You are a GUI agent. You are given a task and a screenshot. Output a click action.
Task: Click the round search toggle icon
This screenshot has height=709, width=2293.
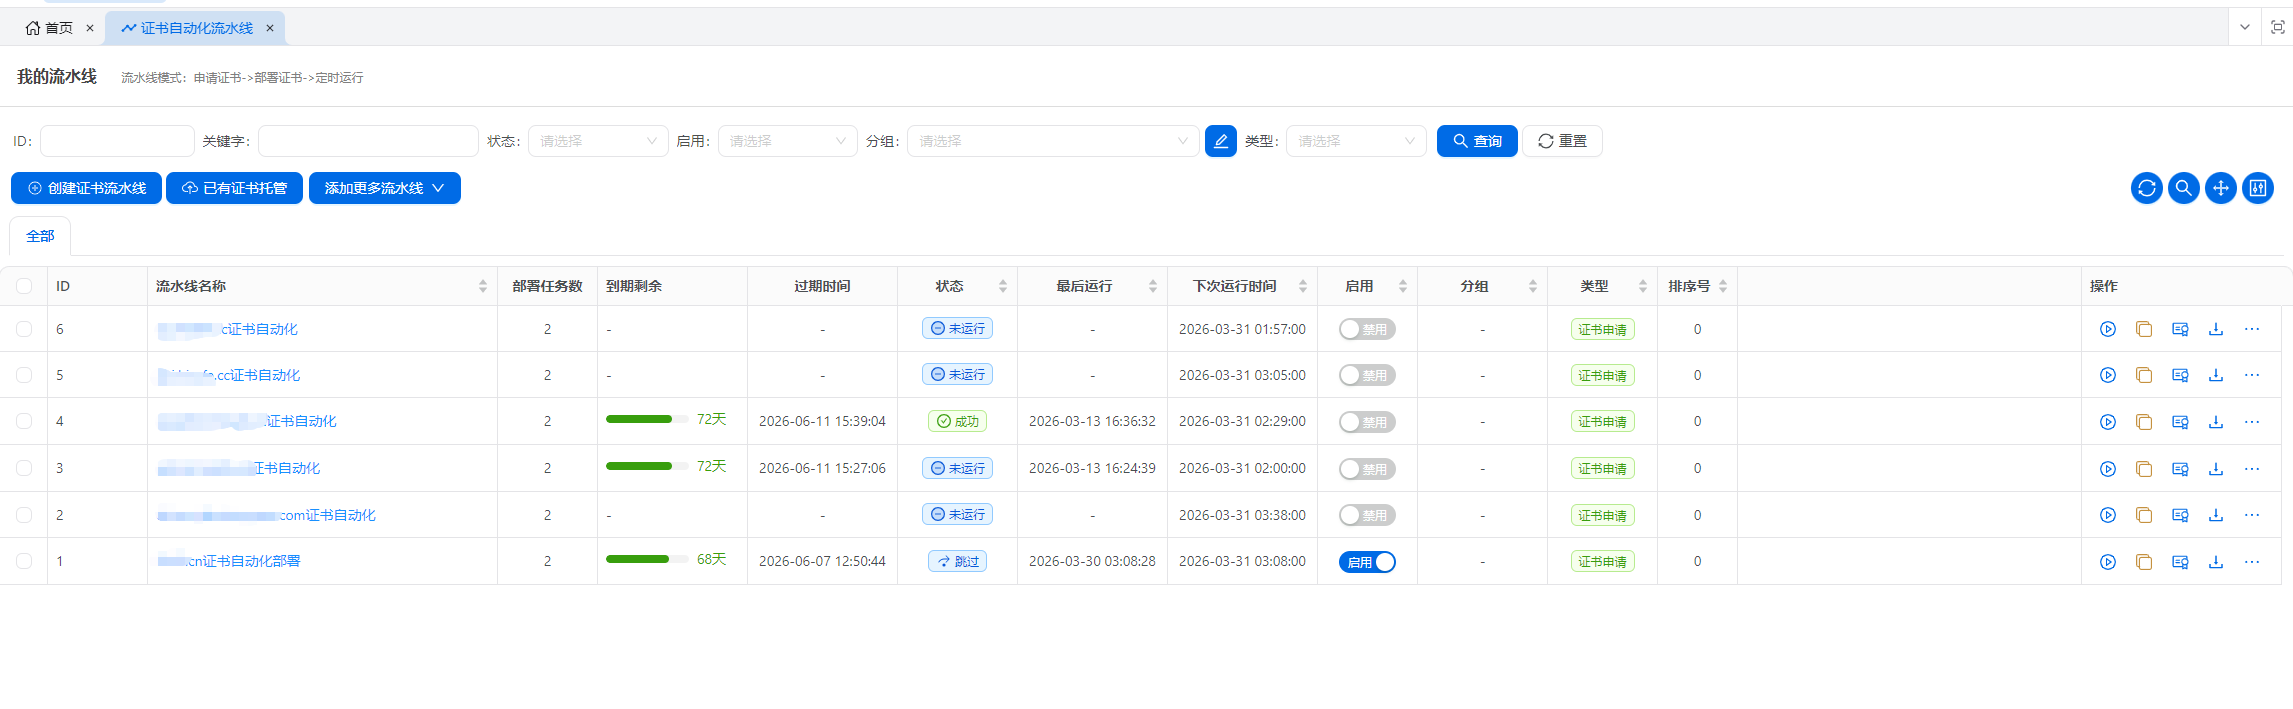(2183, 188)
